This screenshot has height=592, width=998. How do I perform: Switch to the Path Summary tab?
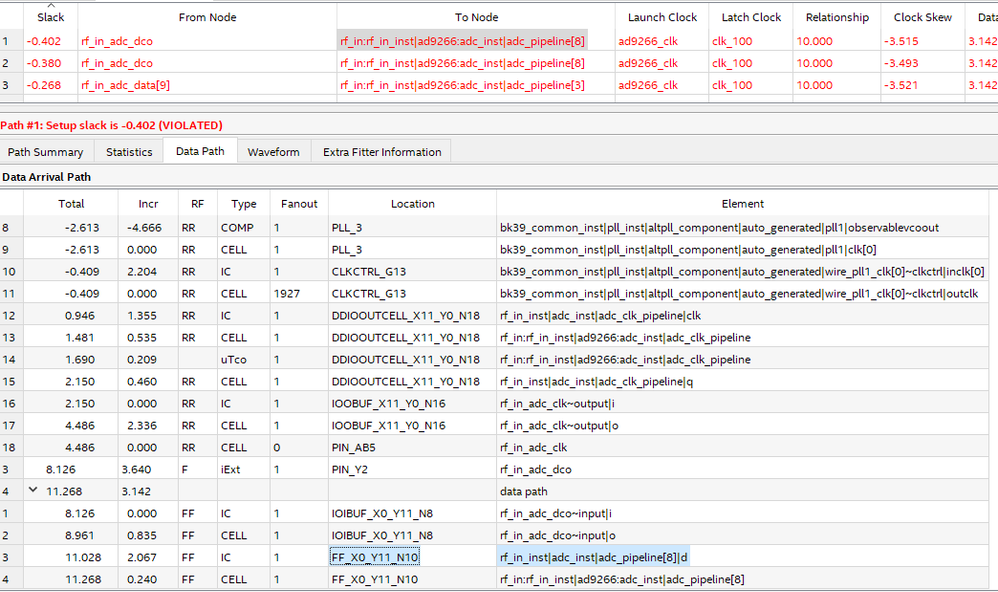click(46, 152)
